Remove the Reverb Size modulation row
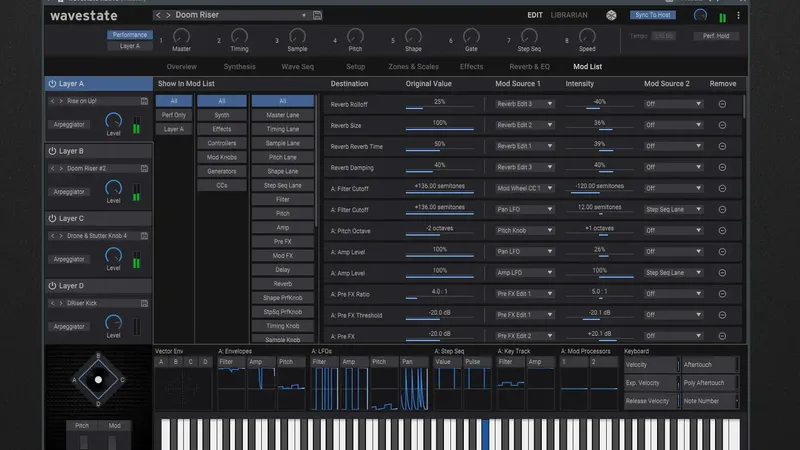This screenshot has width=800, height=450. pos(722,125)
